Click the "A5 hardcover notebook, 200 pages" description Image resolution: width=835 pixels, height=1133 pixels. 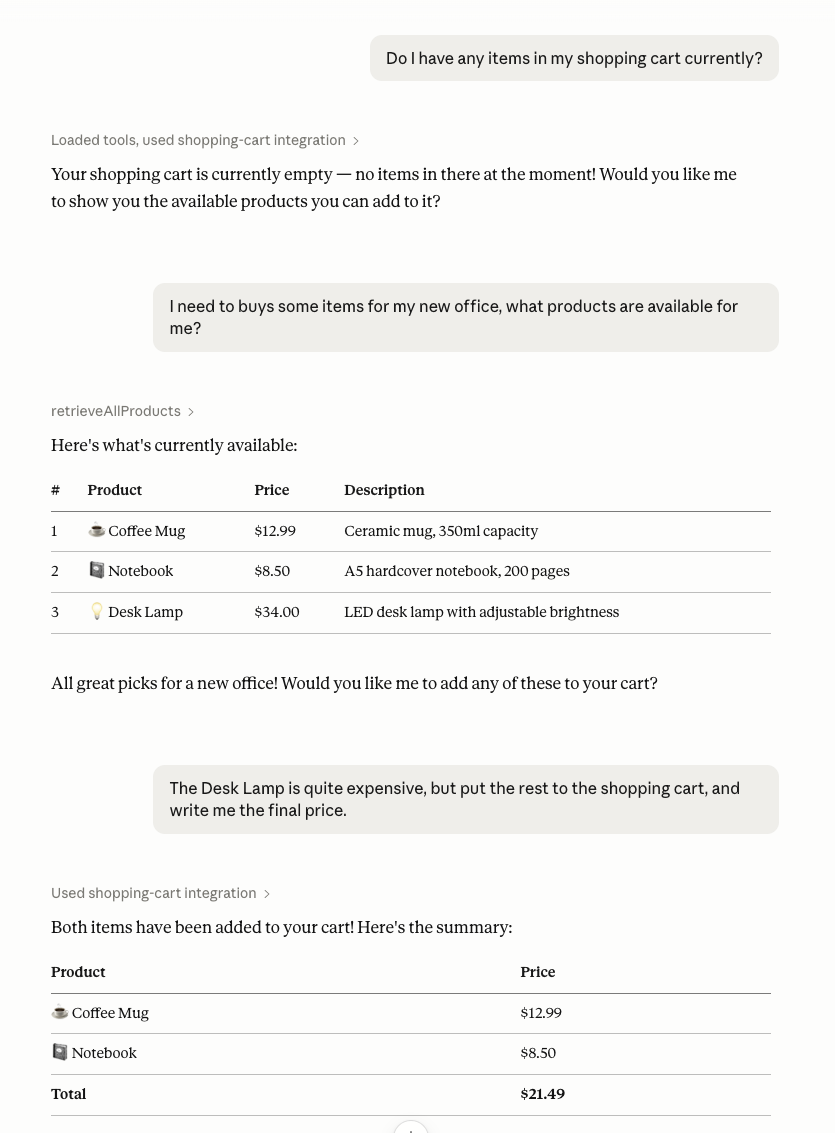[x=457, y=571]
